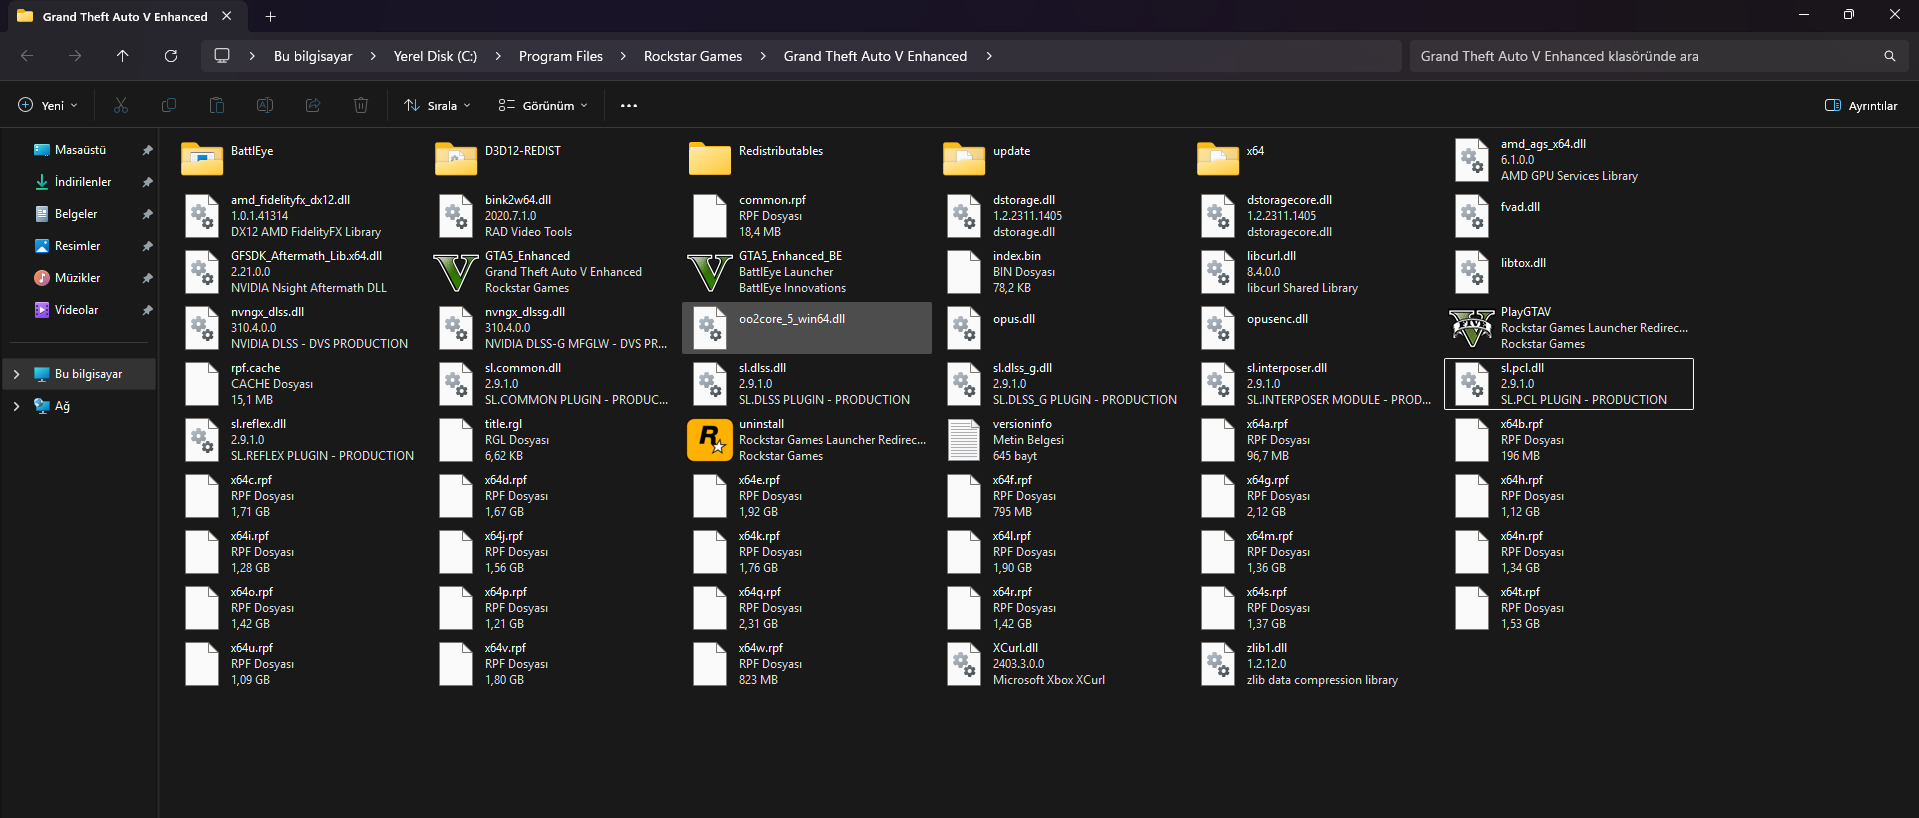Refresh the current folder view
This screenshot has height=818, width=1919.
point(171,56)
